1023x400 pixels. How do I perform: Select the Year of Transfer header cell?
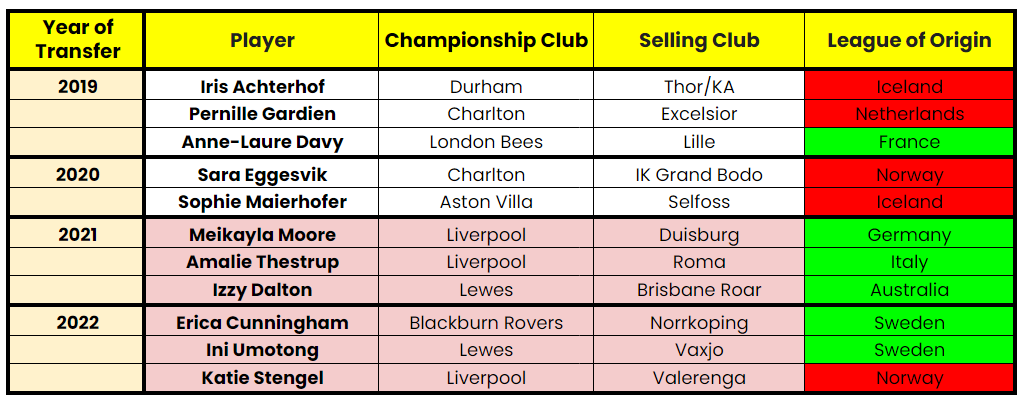point(77,41)
